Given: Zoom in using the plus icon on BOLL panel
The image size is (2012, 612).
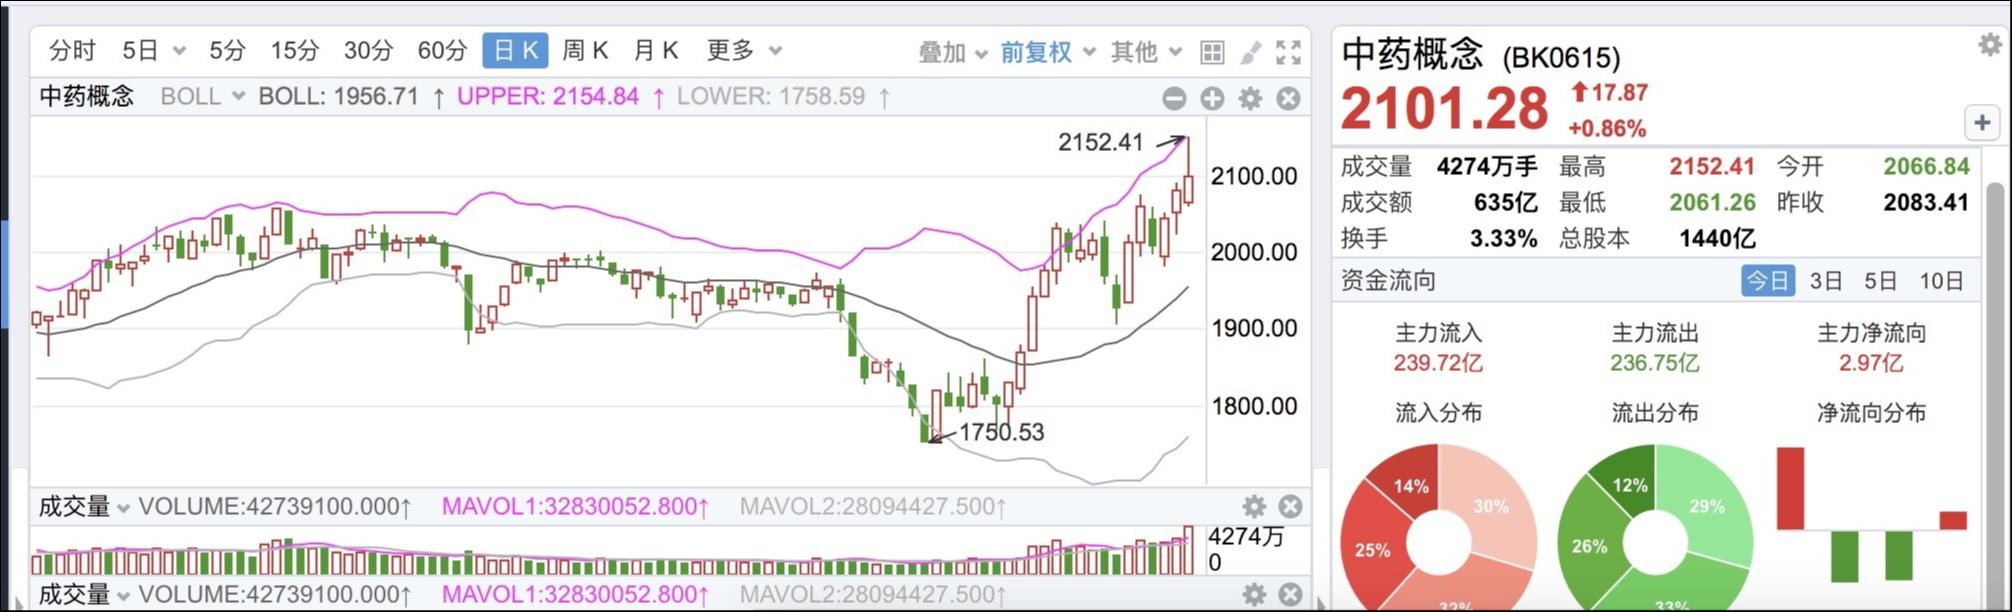Looking at the screenshot, I should point(1212,98).
